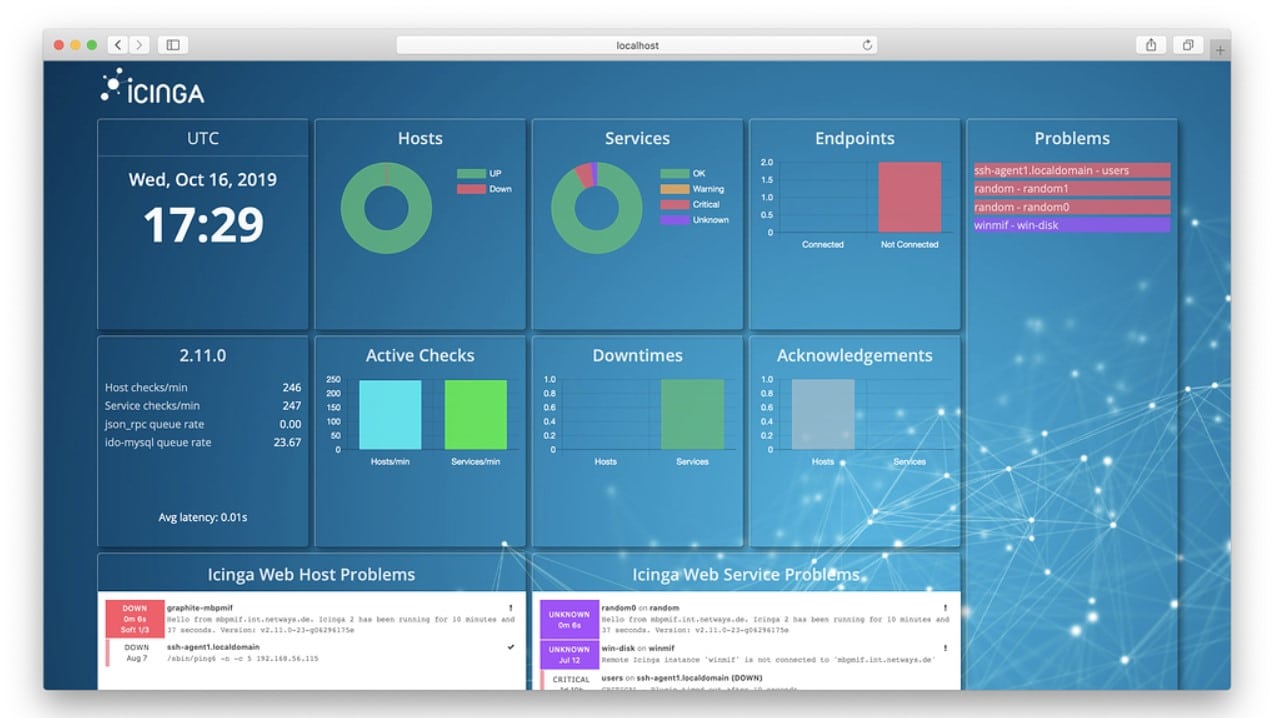1272x718 pixels.
Task: Click the "Active Checks" panel title
Action: tap(420, 356)
